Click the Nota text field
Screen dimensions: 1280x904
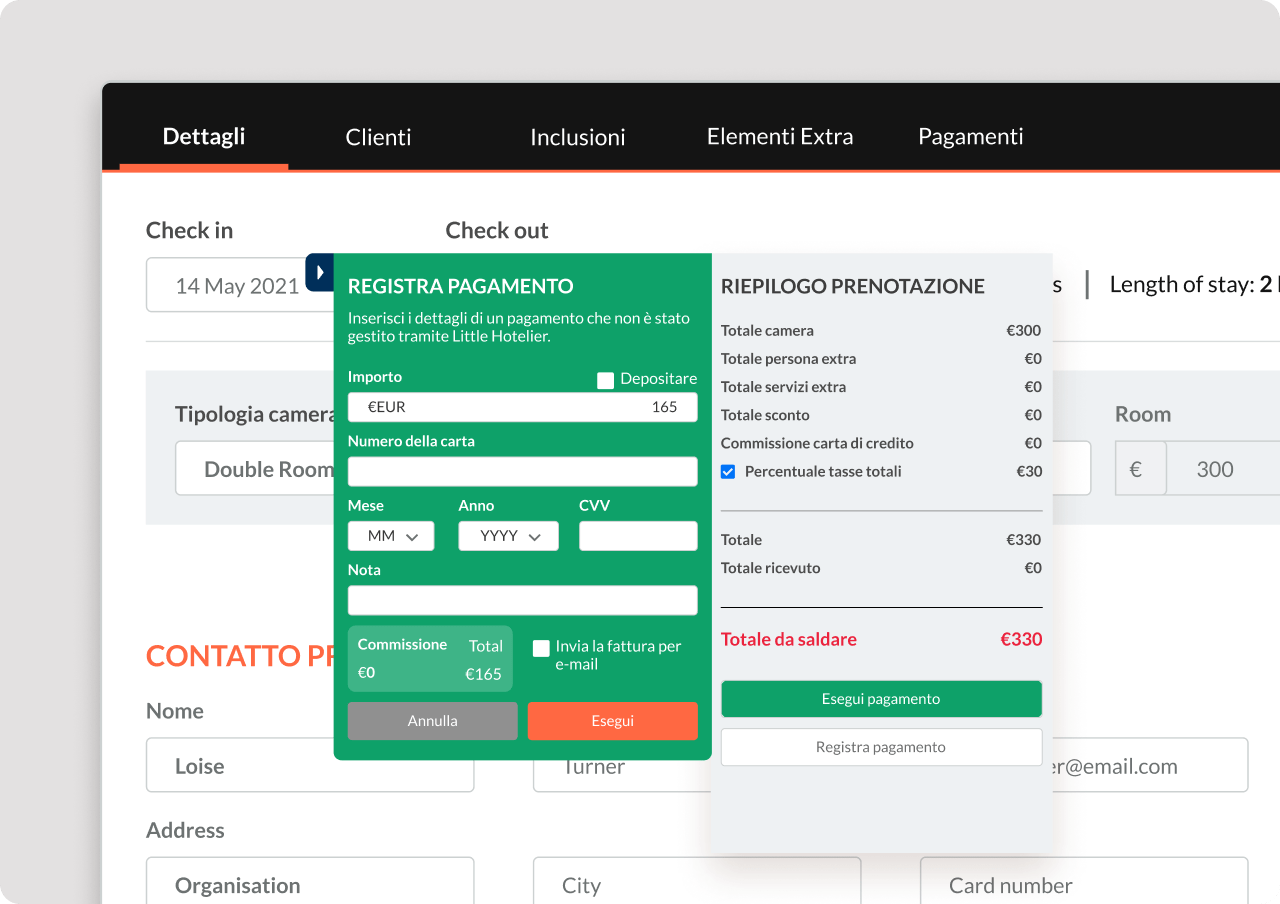(x=522, y=600)
